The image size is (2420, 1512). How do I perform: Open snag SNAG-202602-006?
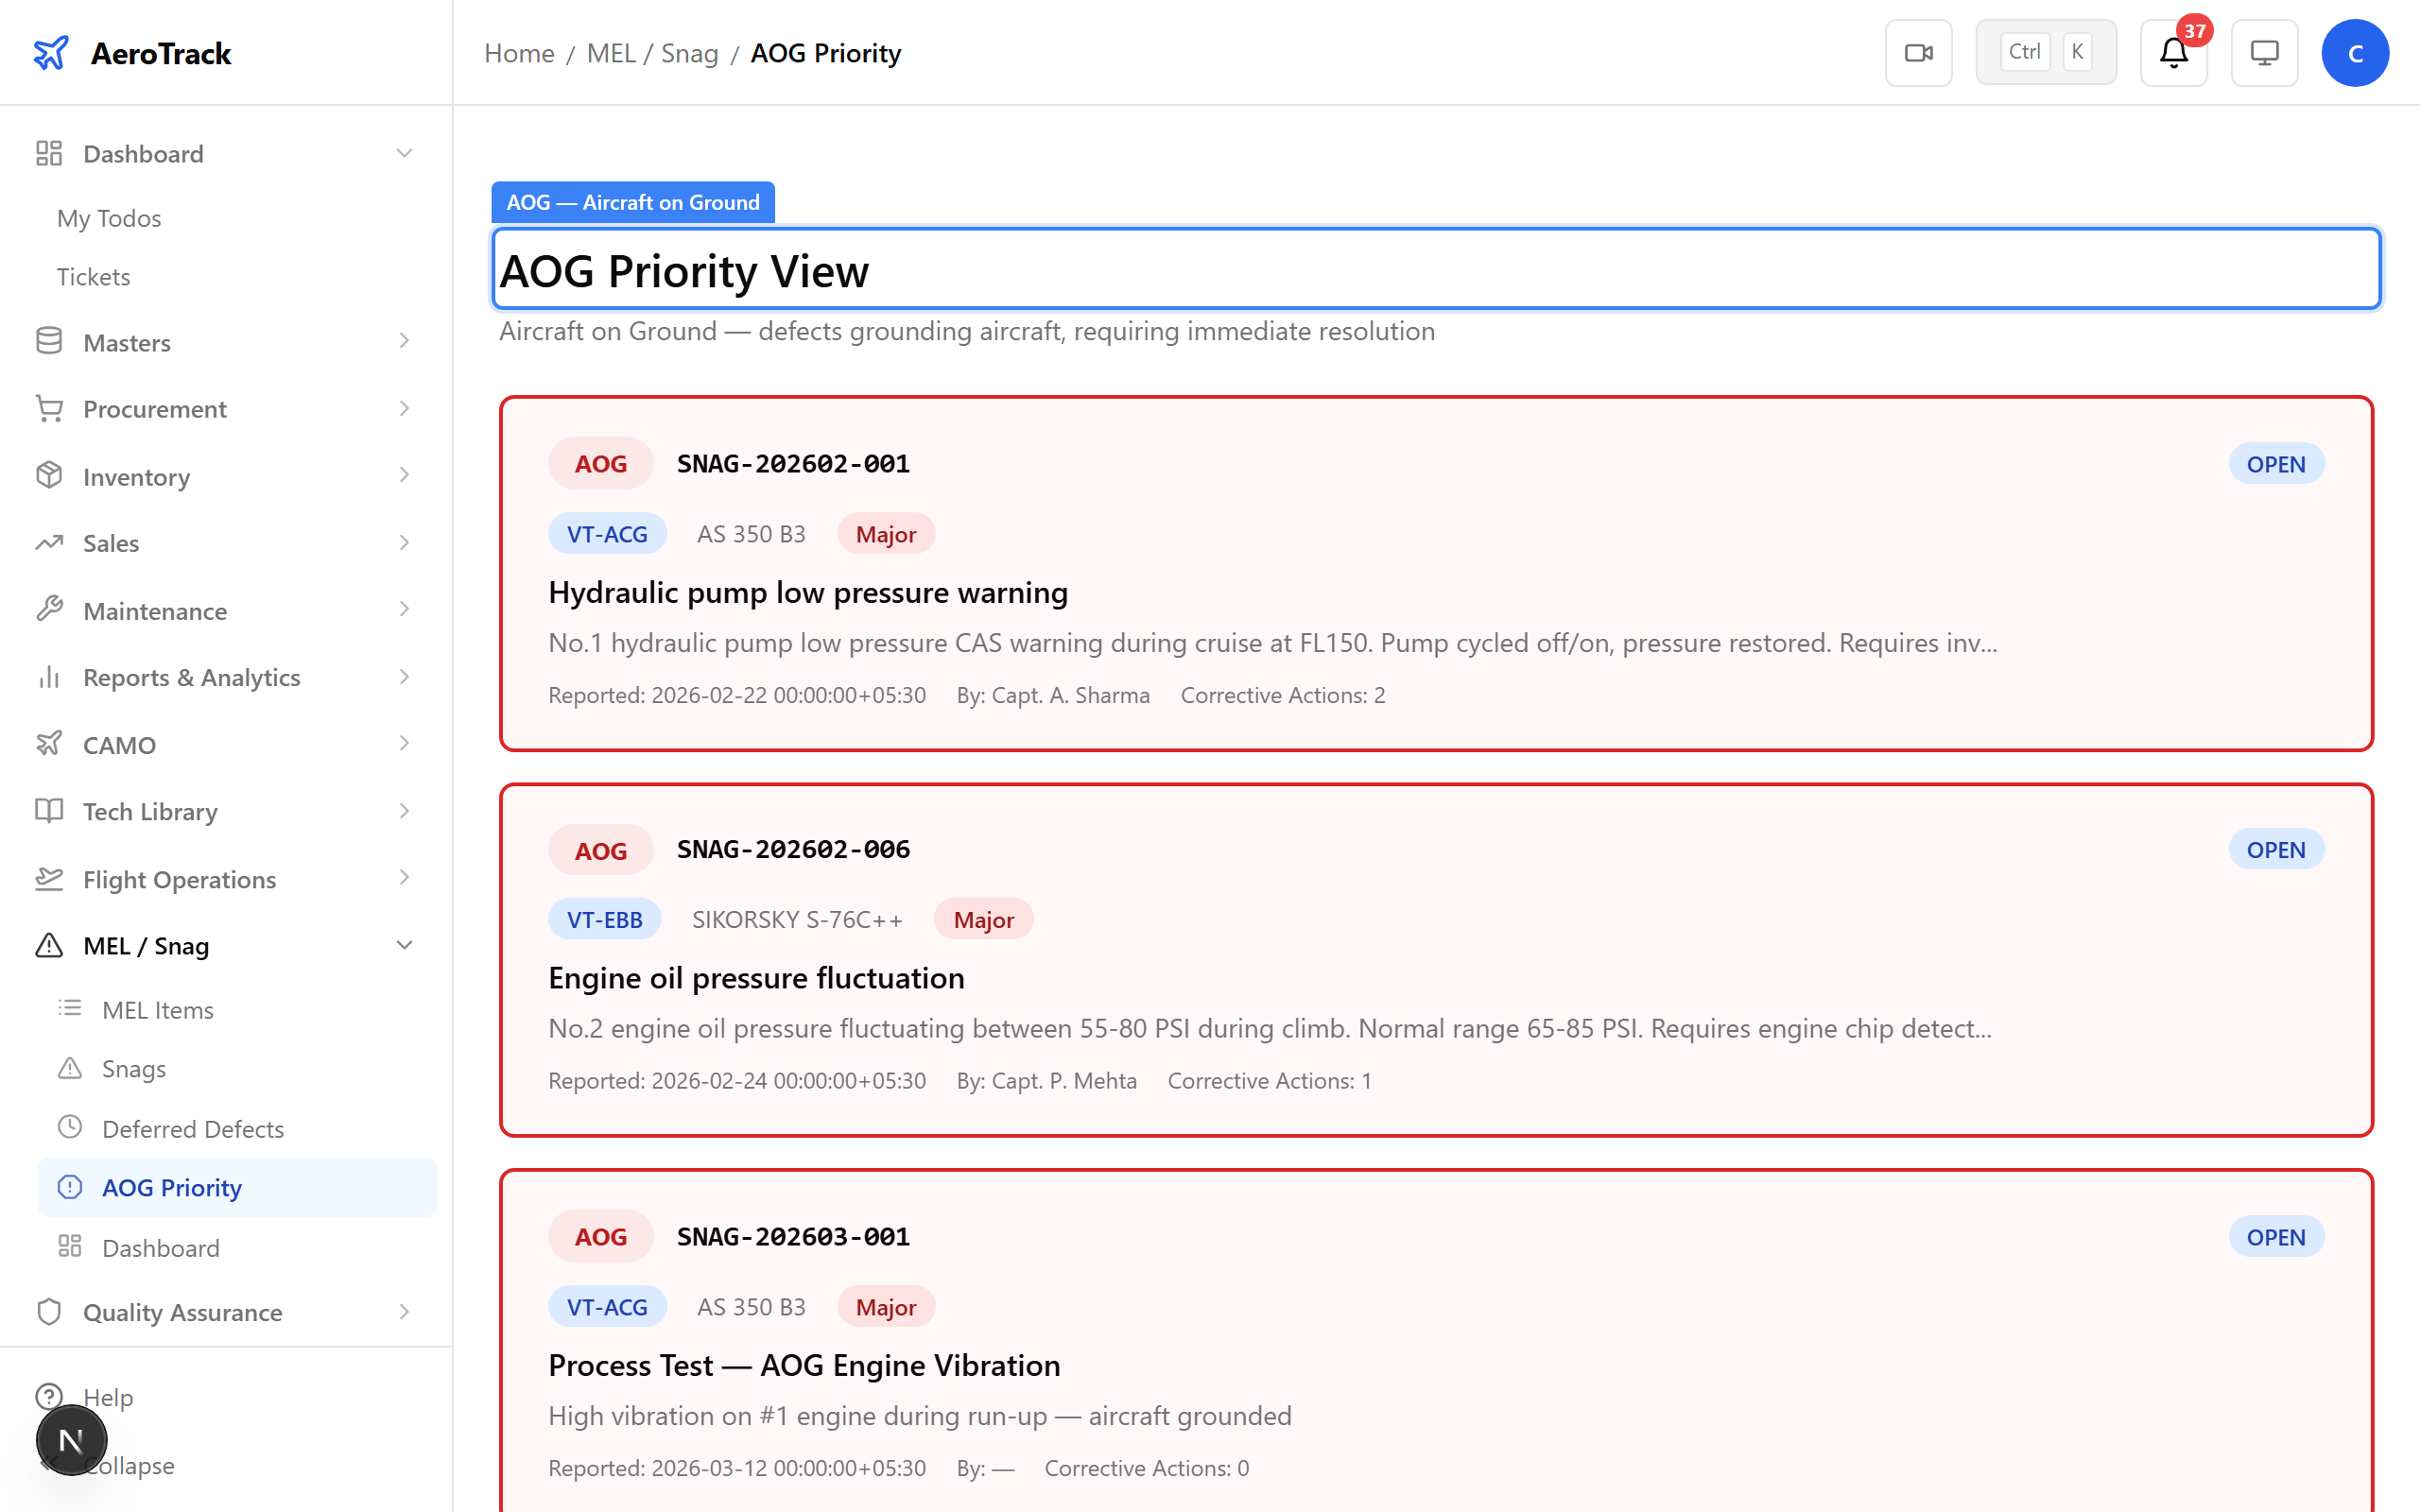tap(792, 848)
